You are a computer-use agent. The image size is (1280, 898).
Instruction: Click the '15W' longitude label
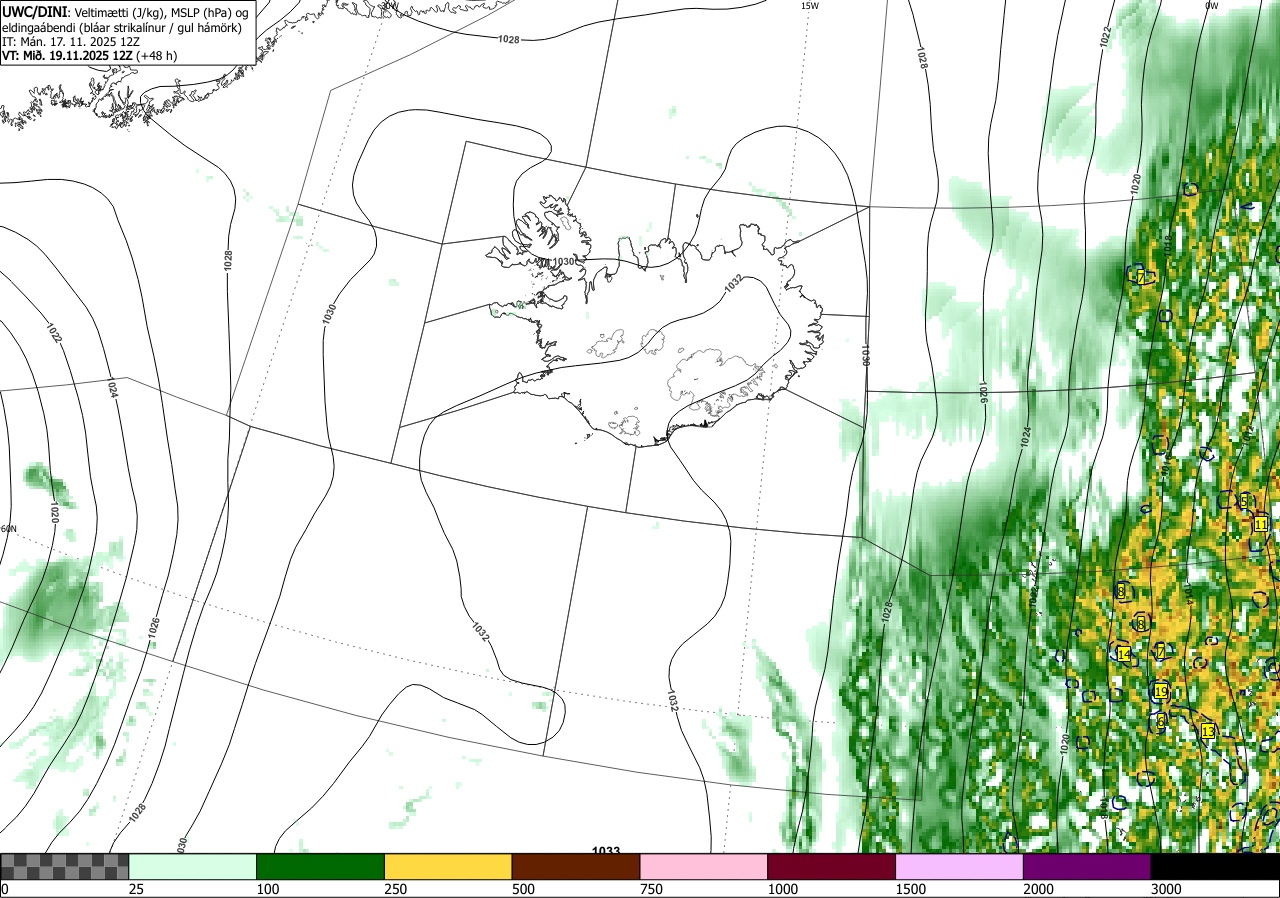click(x=810, y=5)
